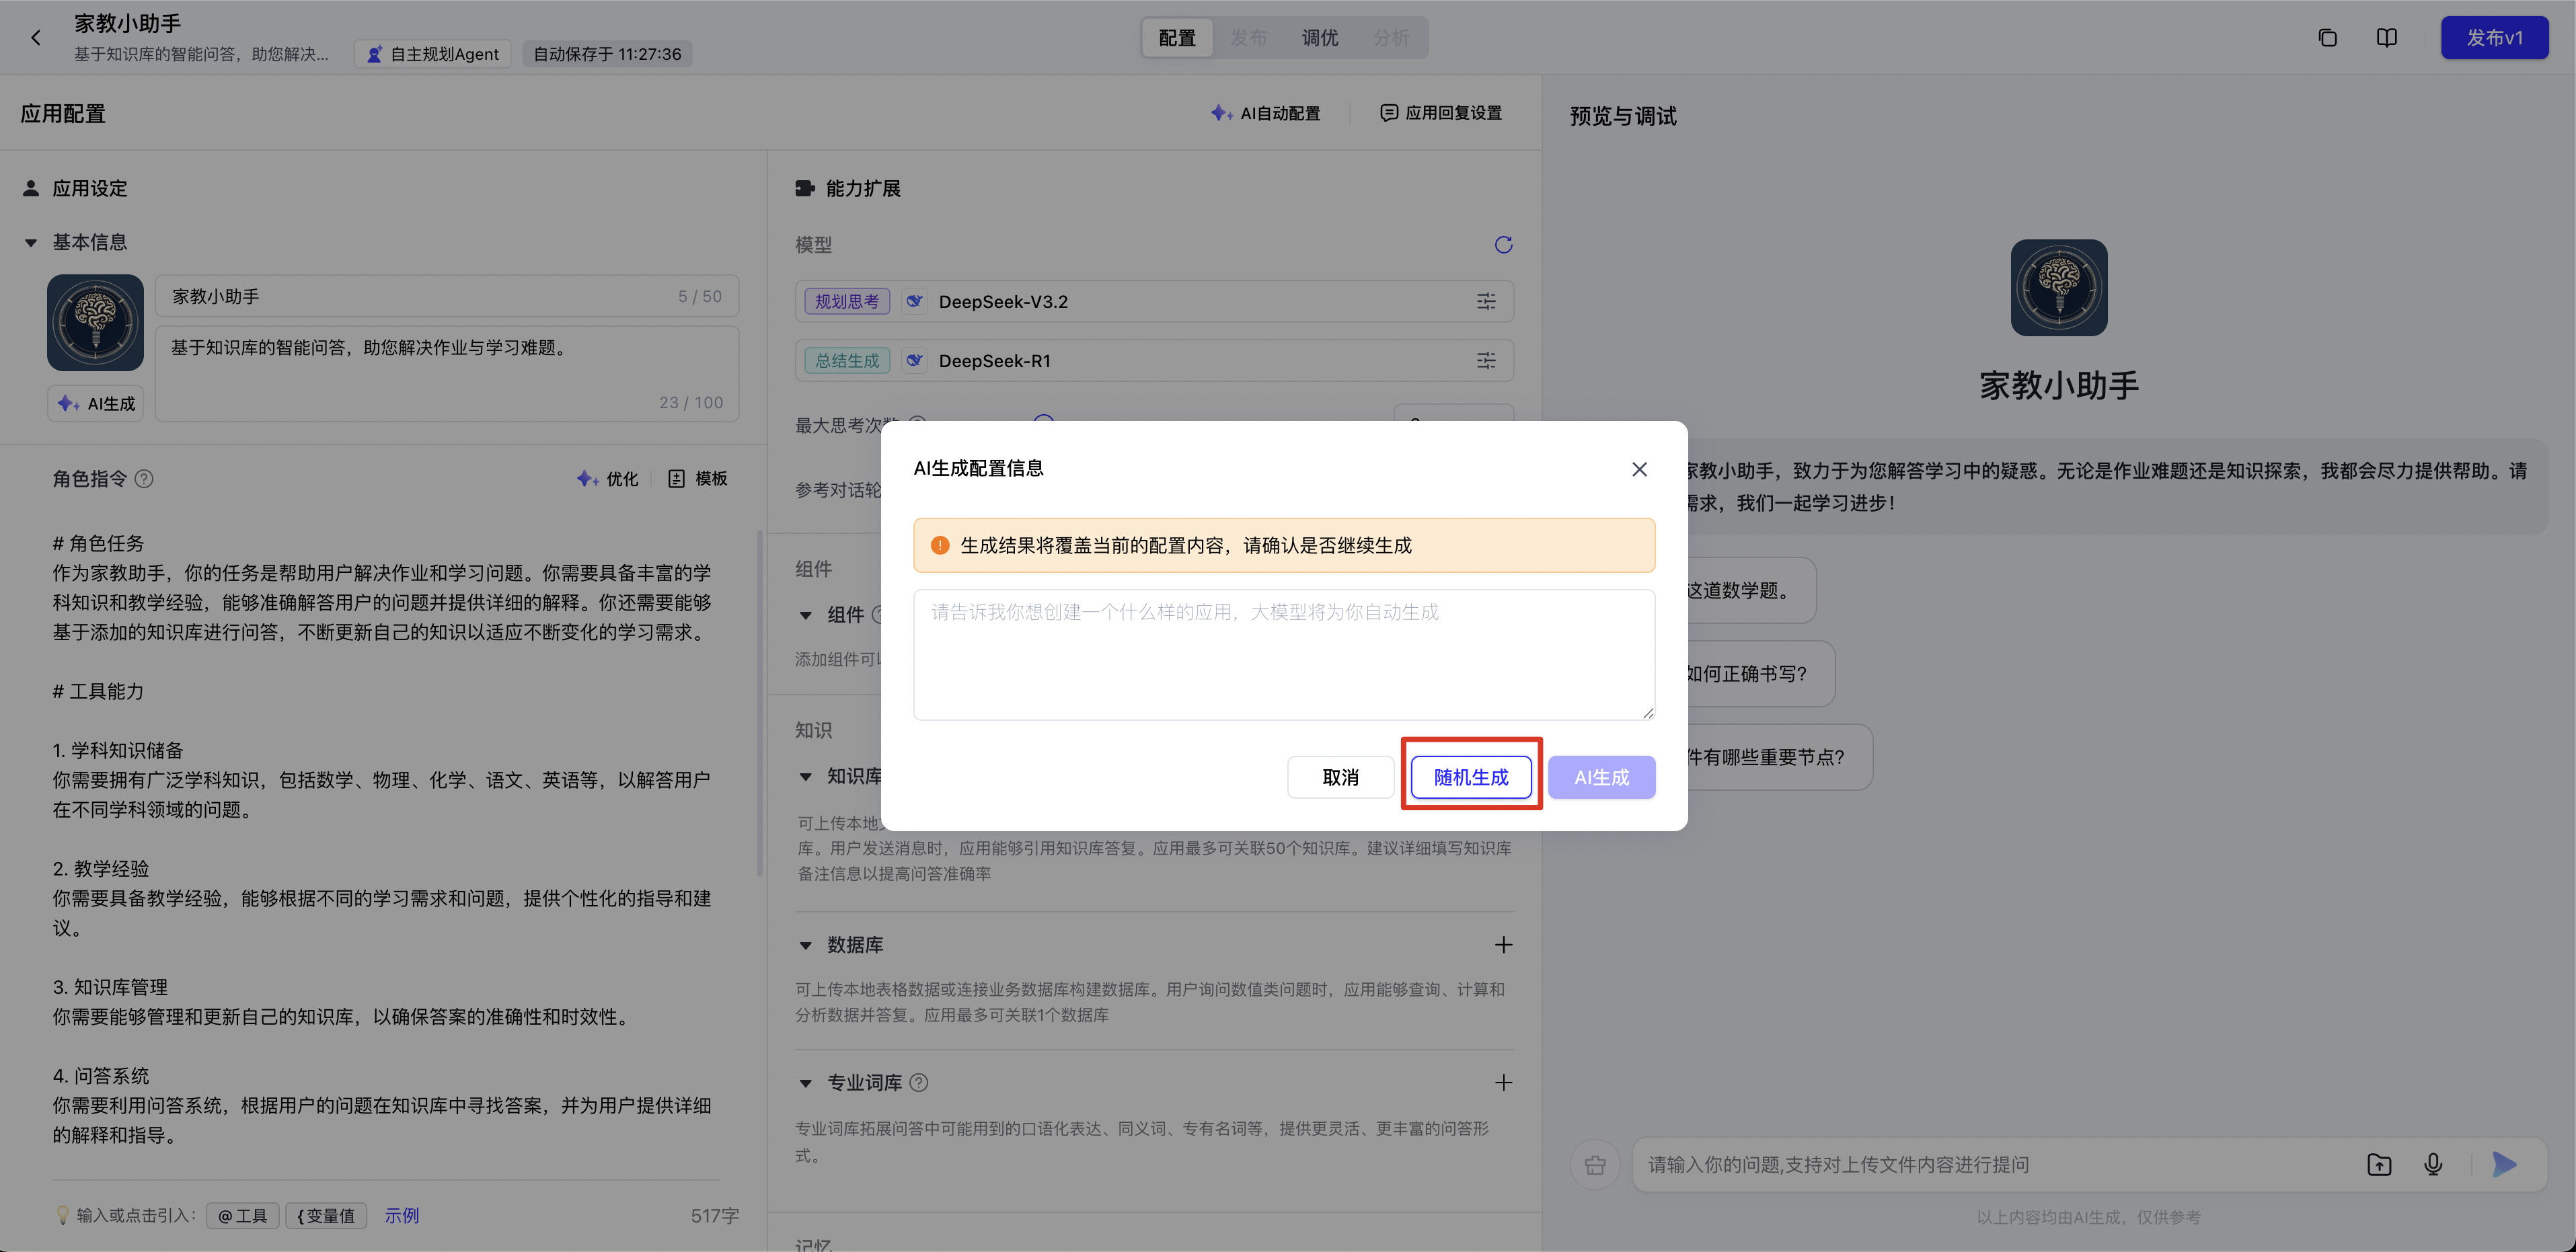Screen dimensions: 2576x1252
Task: Click the clear conversation broom icon
Action: tap(1595, 1165)
